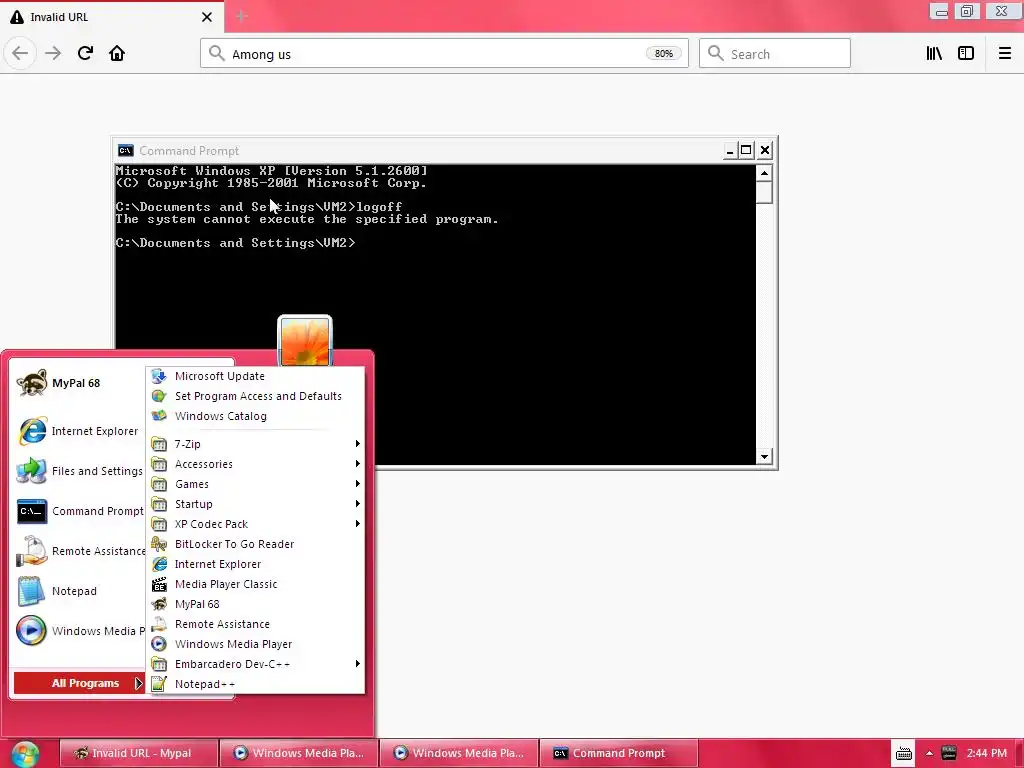
Task: Select the Invalid URL tab
Action: [x=112, y=17]
